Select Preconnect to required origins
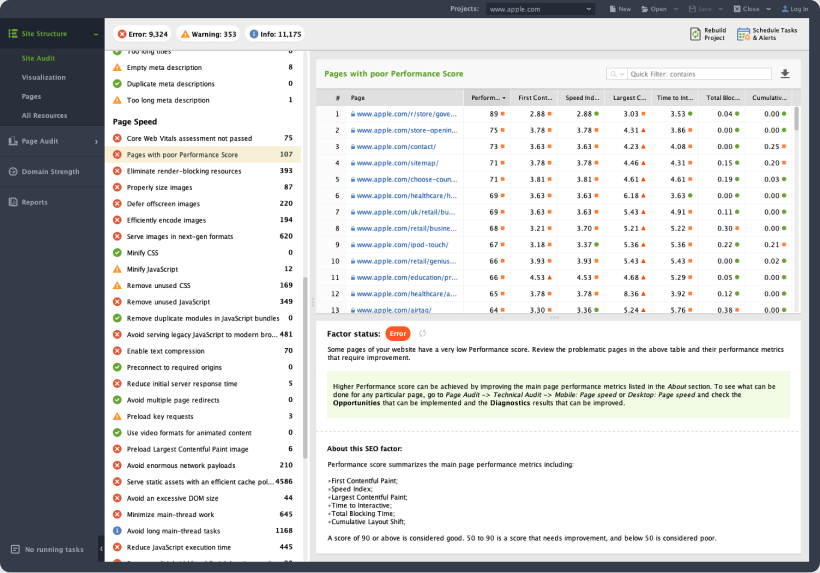 pos(204,368)
